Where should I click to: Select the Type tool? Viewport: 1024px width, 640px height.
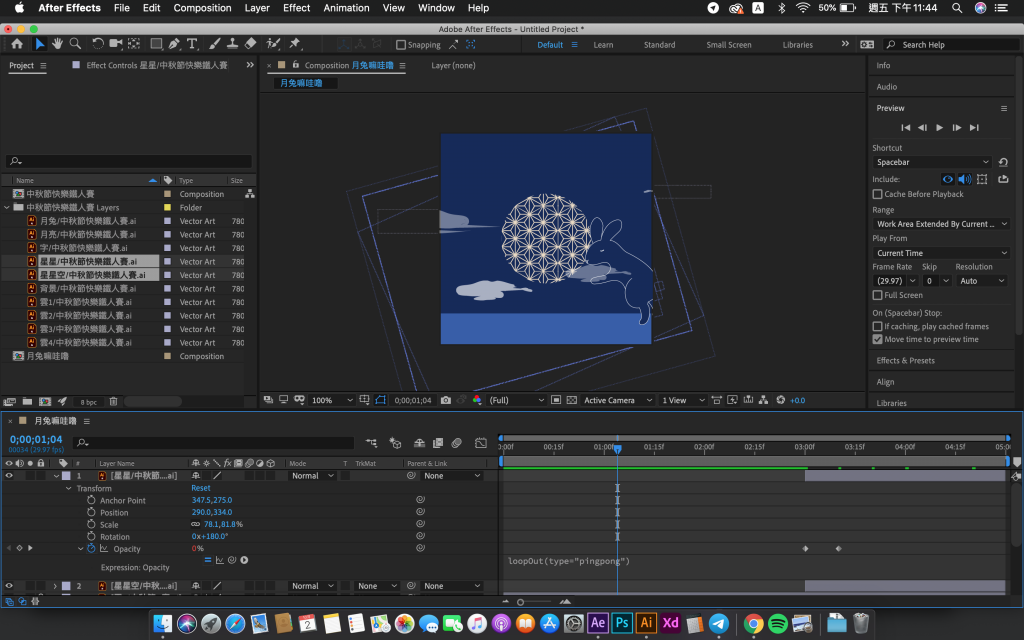click(192, 44)
